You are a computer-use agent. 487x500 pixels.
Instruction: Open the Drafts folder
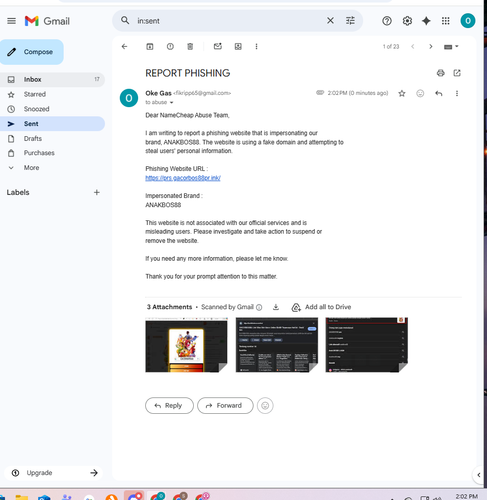pyautogui.click(x=52, y=138)
